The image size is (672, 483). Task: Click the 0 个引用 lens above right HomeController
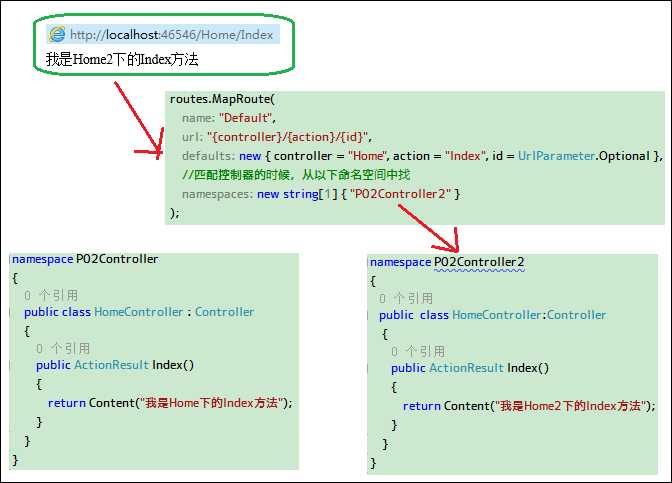pyautogui.click(x=406, y=298)
